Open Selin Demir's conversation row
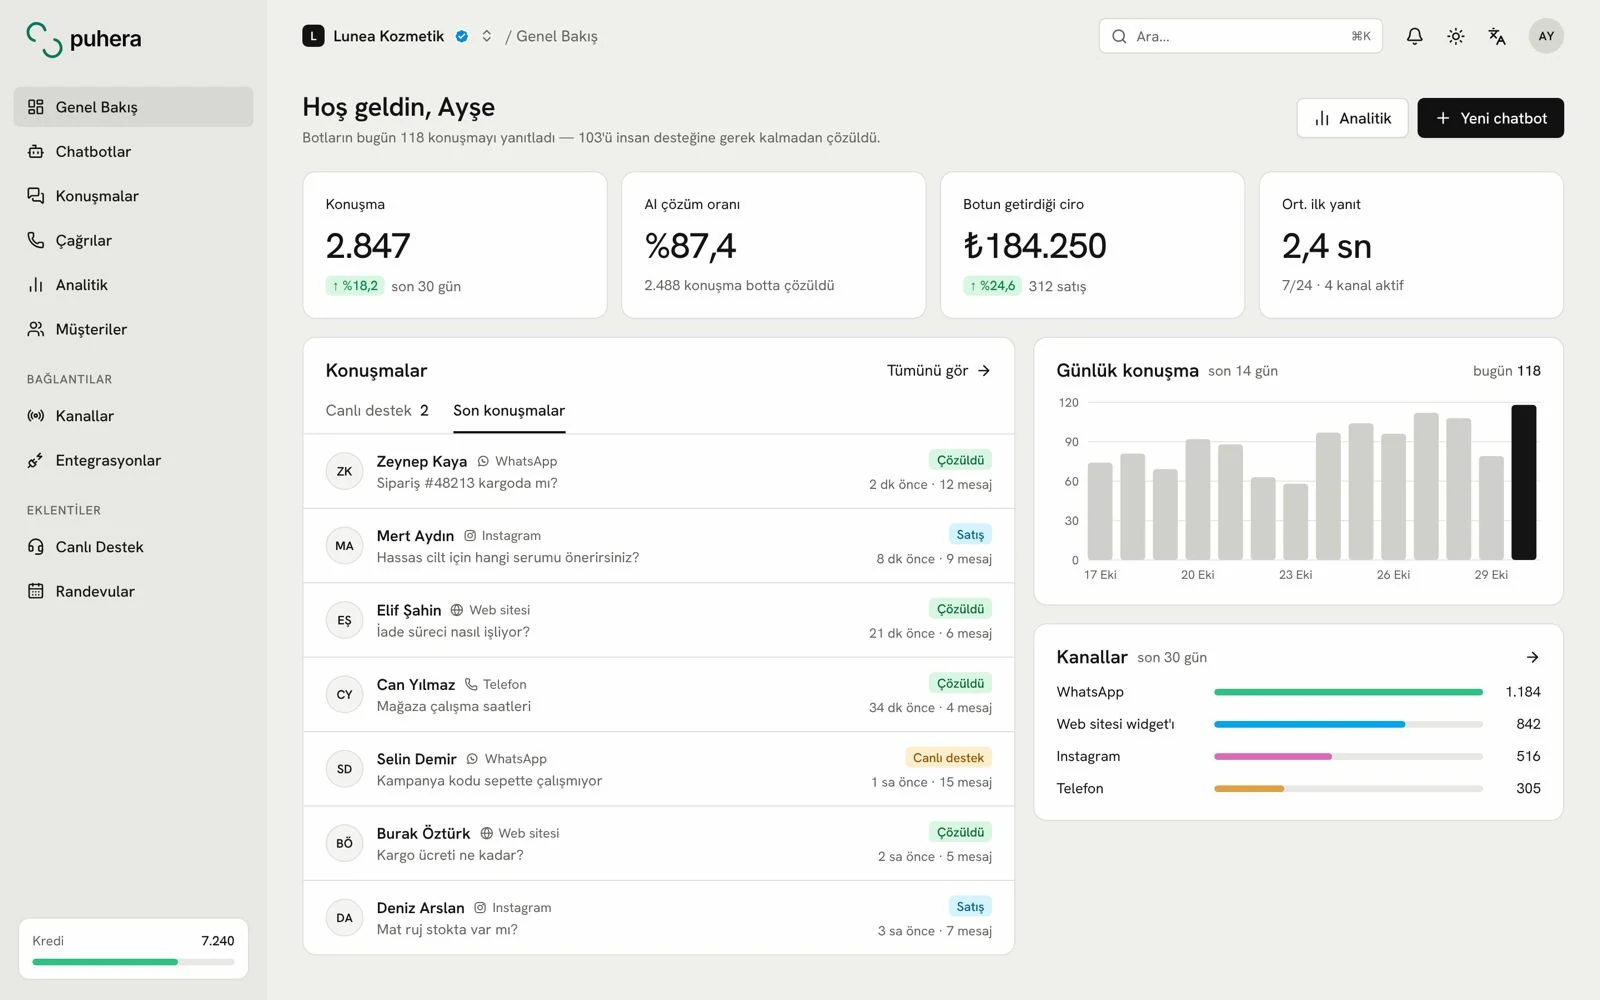This screenshot has height=1000, width=1600. [658, 769]
